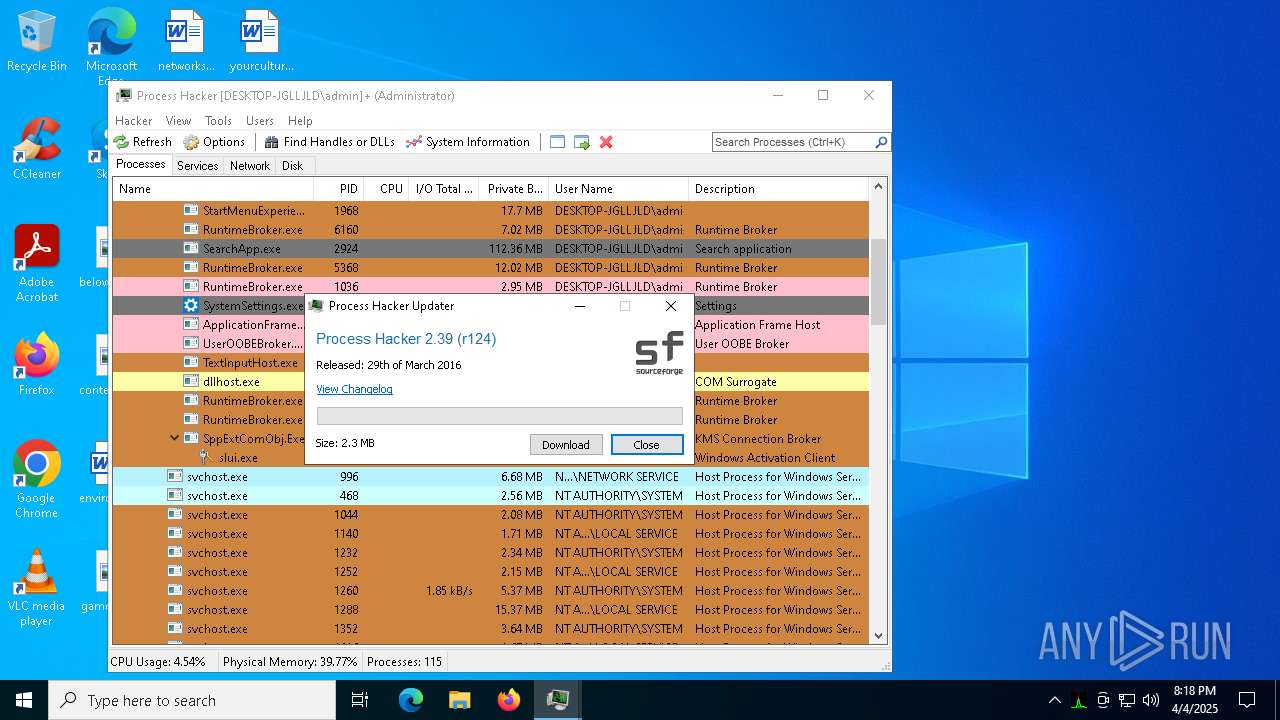
Task: Open the System Information graph tool
Action: click(x=467, y=142)
